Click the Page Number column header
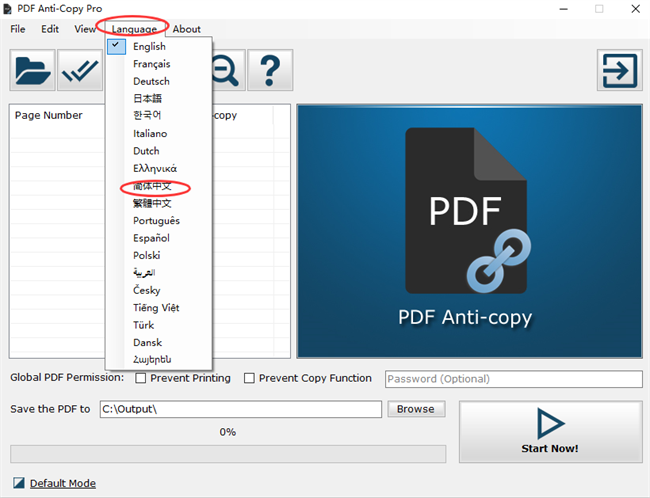 pos(49,115)
